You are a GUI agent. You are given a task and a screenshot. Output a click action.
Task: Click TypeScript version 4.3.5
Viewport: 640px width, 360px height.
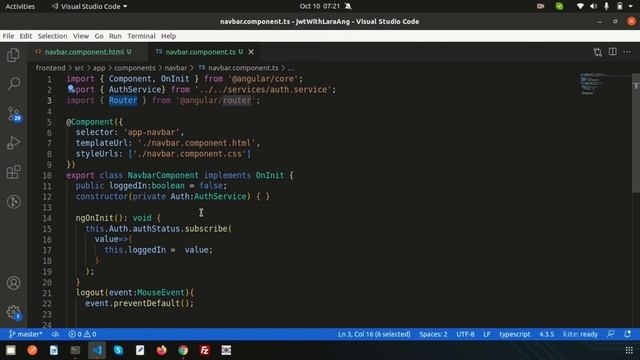click(547, 334)
